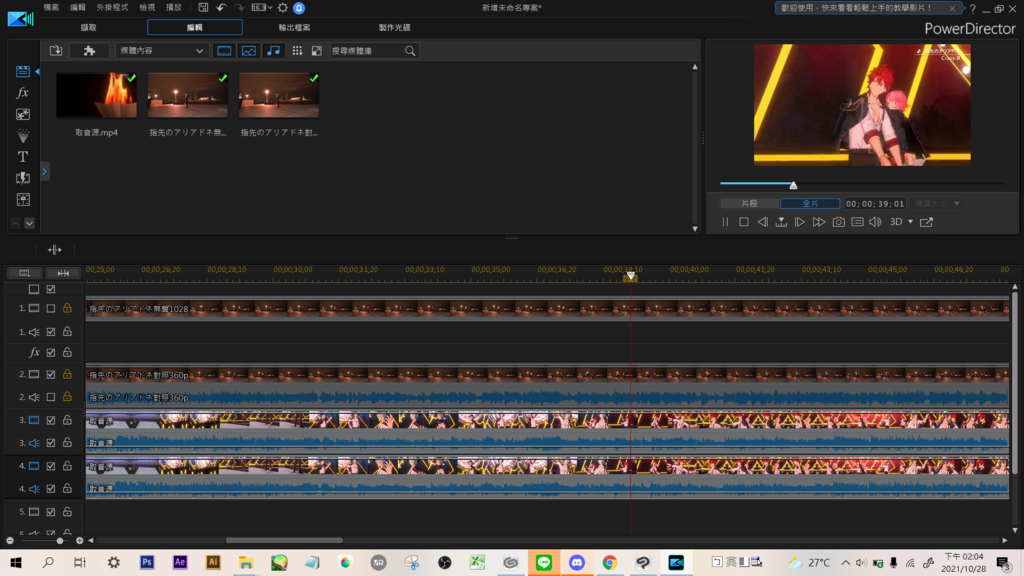Pause the preview playback
The height and width of the screenshot is (576, 1024).
coord(725,222)
